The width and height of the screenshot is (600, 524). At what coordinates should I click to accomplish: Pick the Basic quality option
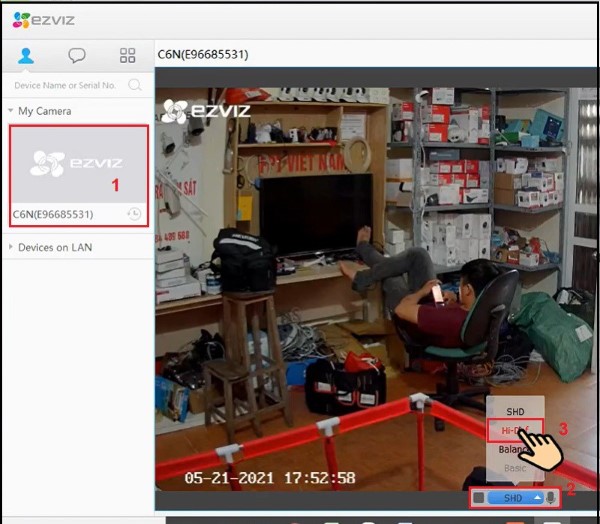coord(514,468)
